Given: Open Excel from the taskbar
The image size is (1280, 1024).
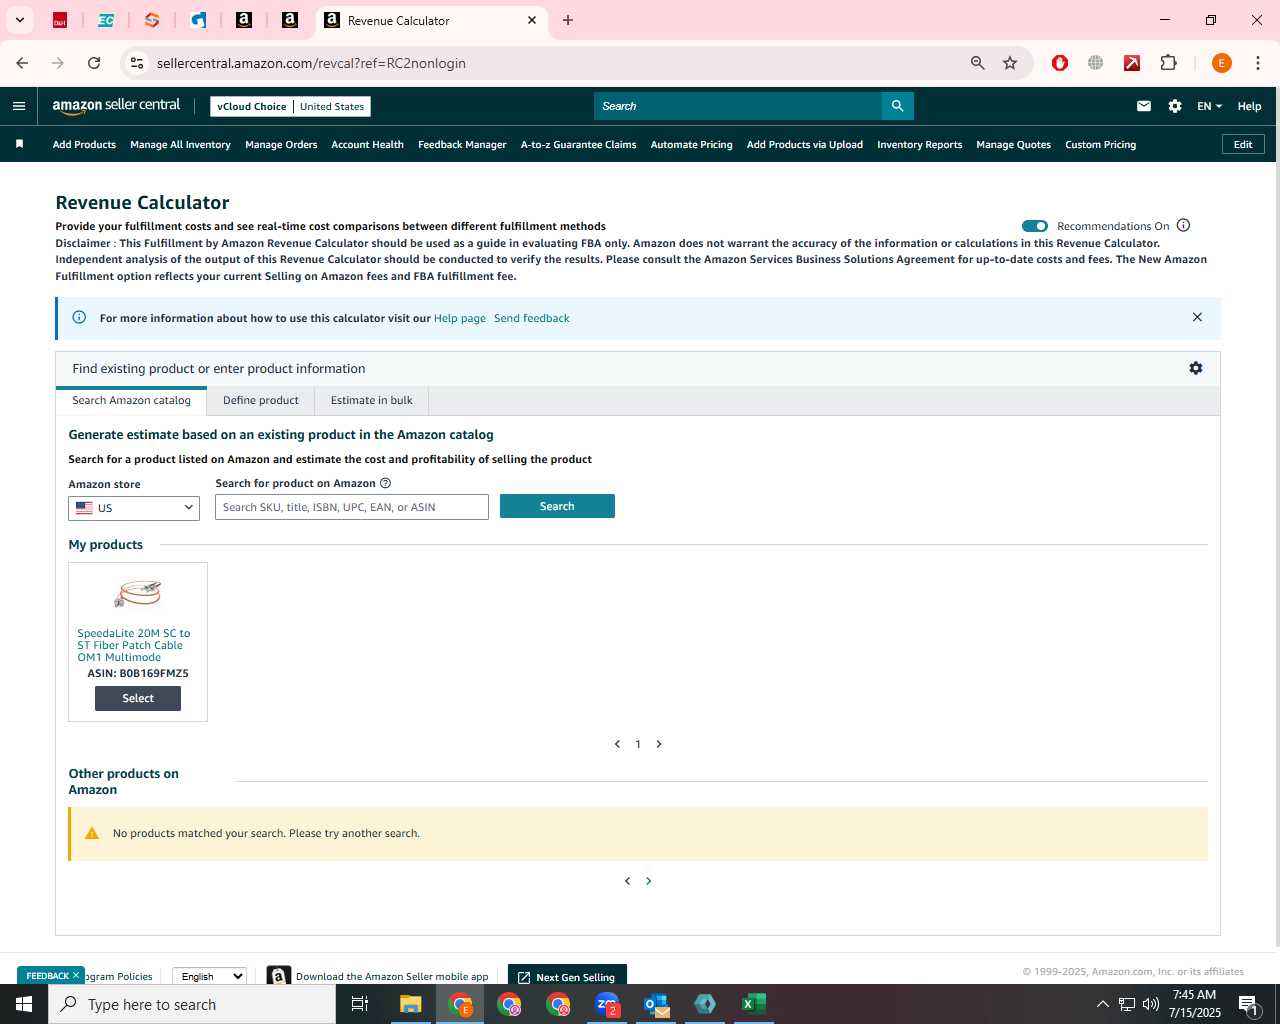Looking at the screenshot, I should [754, 1004].
